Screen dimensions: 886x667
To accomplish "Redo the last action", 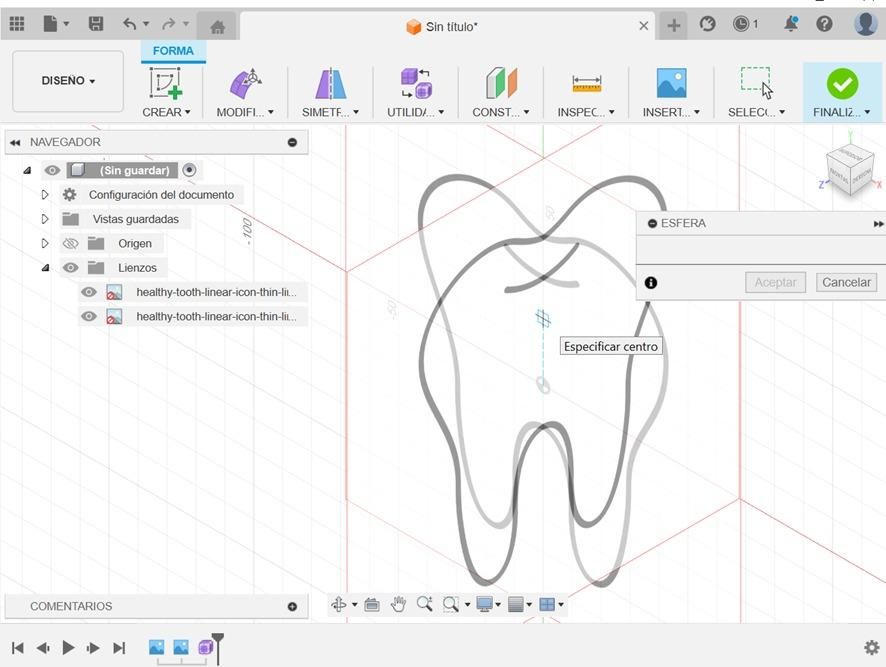I will coord(168,24).
